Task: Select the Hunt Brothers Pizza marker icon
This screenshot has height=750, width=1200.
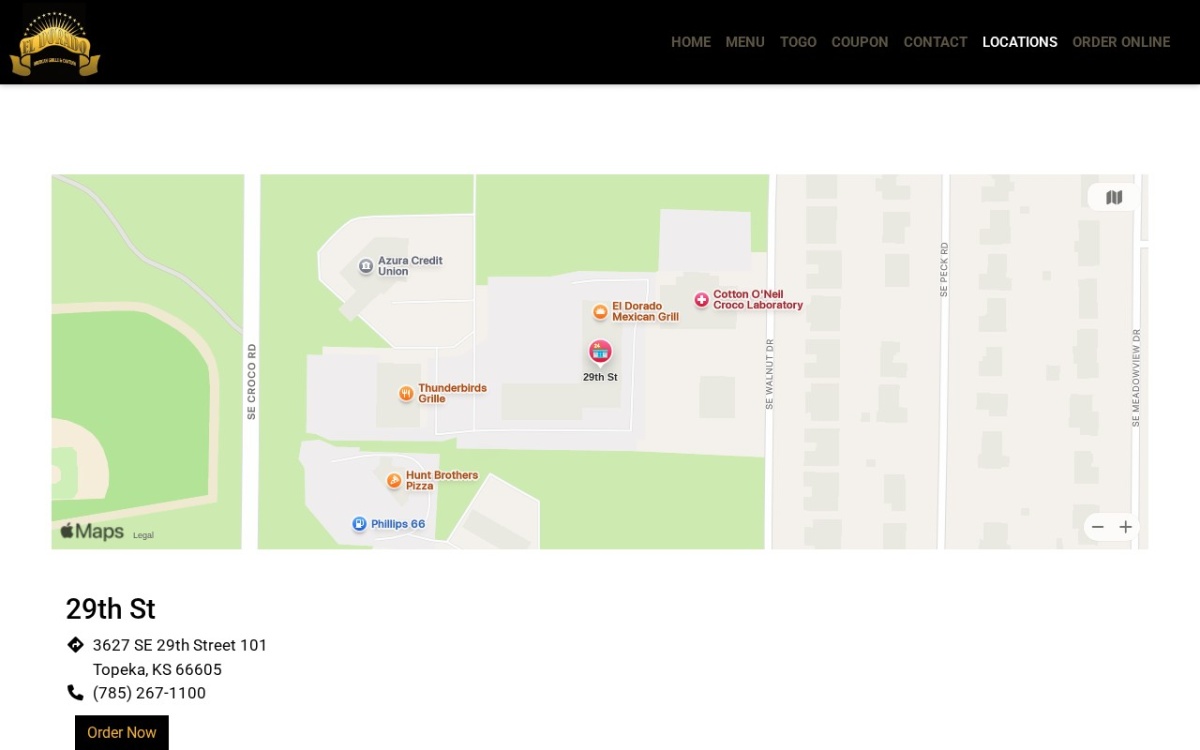Action: [x=394, y=481]
